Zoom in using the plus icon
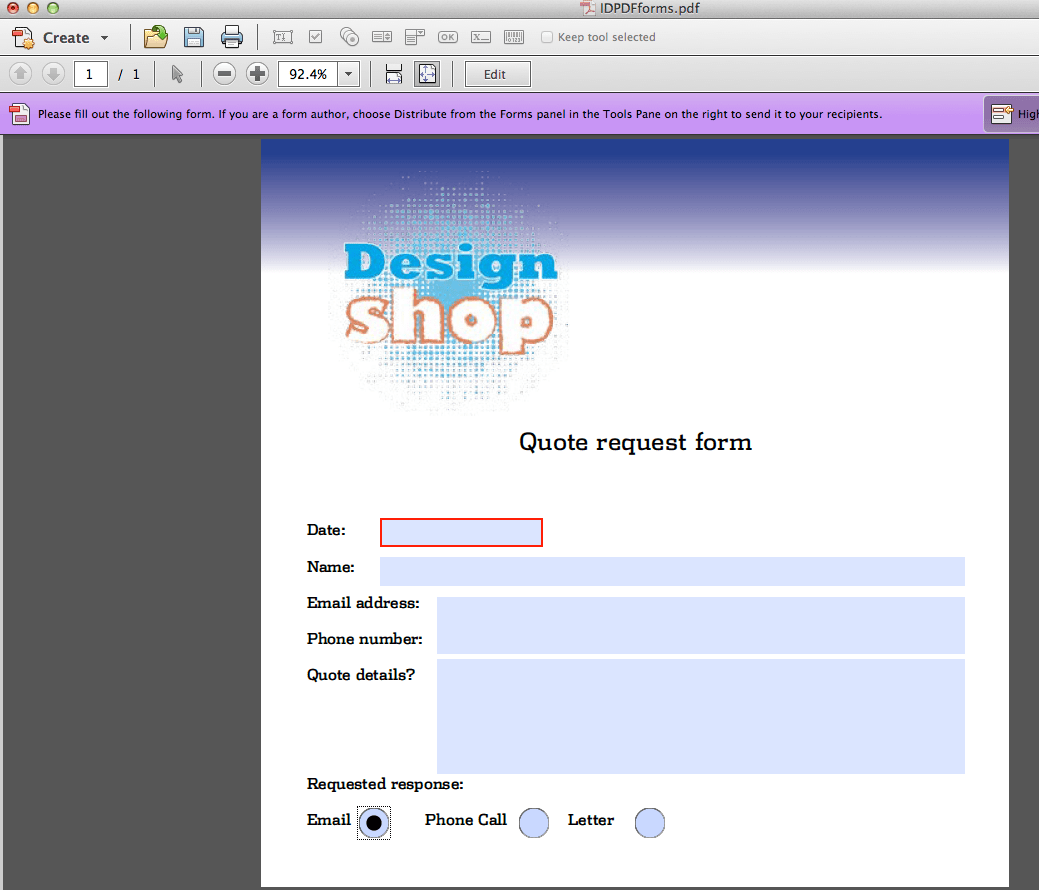 257,73
